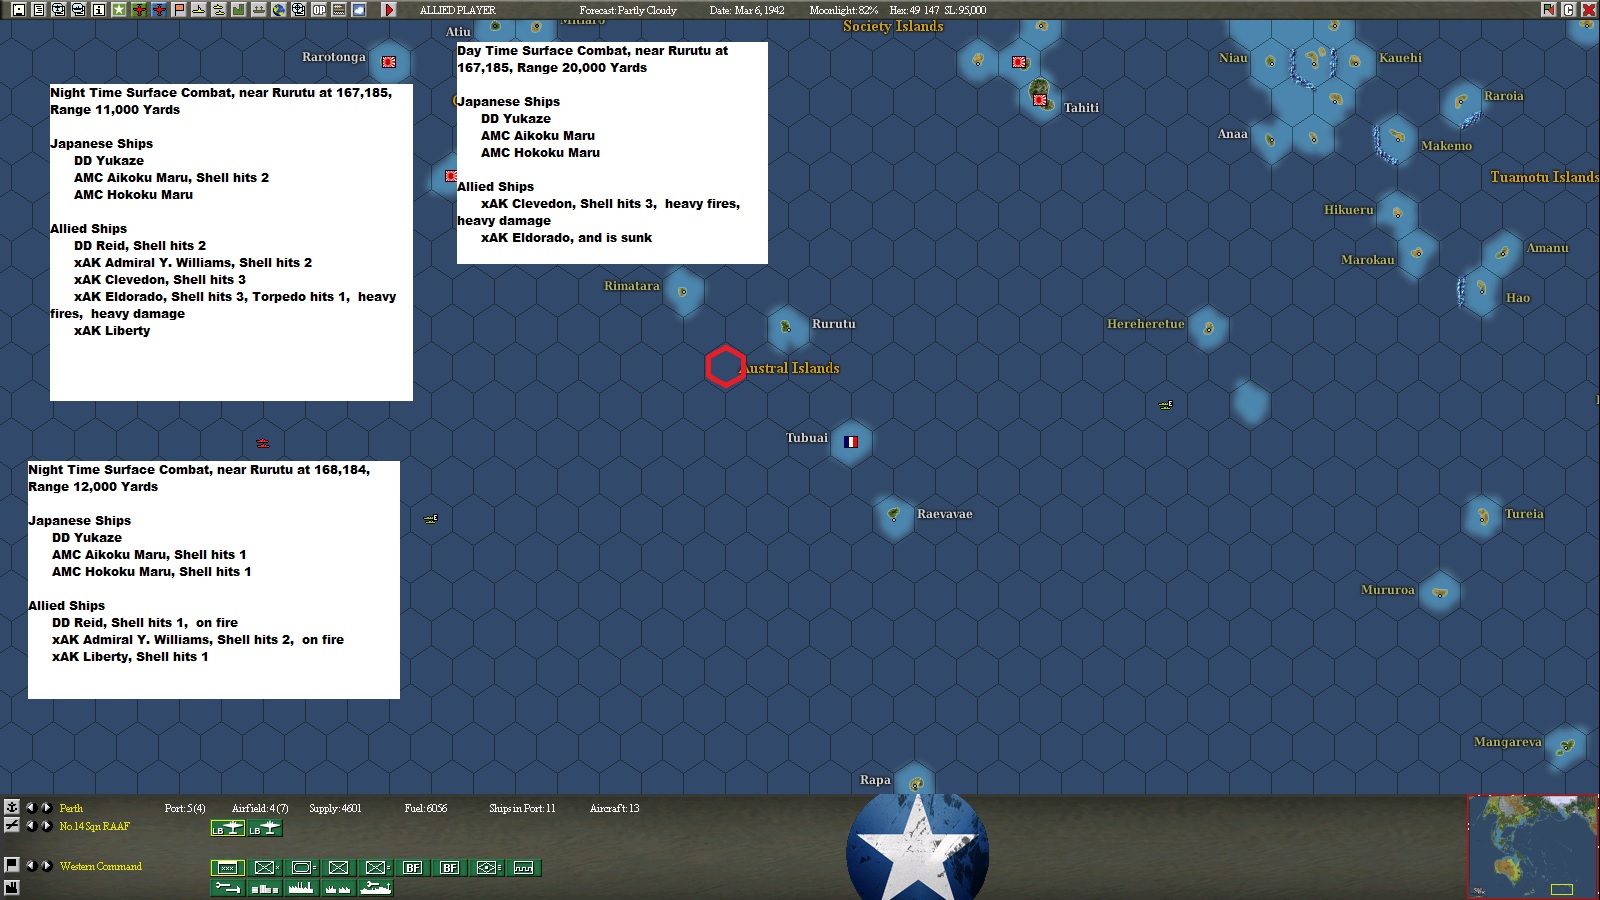Click the 'Date: Mar 6, 1942' text

point(746,10)
